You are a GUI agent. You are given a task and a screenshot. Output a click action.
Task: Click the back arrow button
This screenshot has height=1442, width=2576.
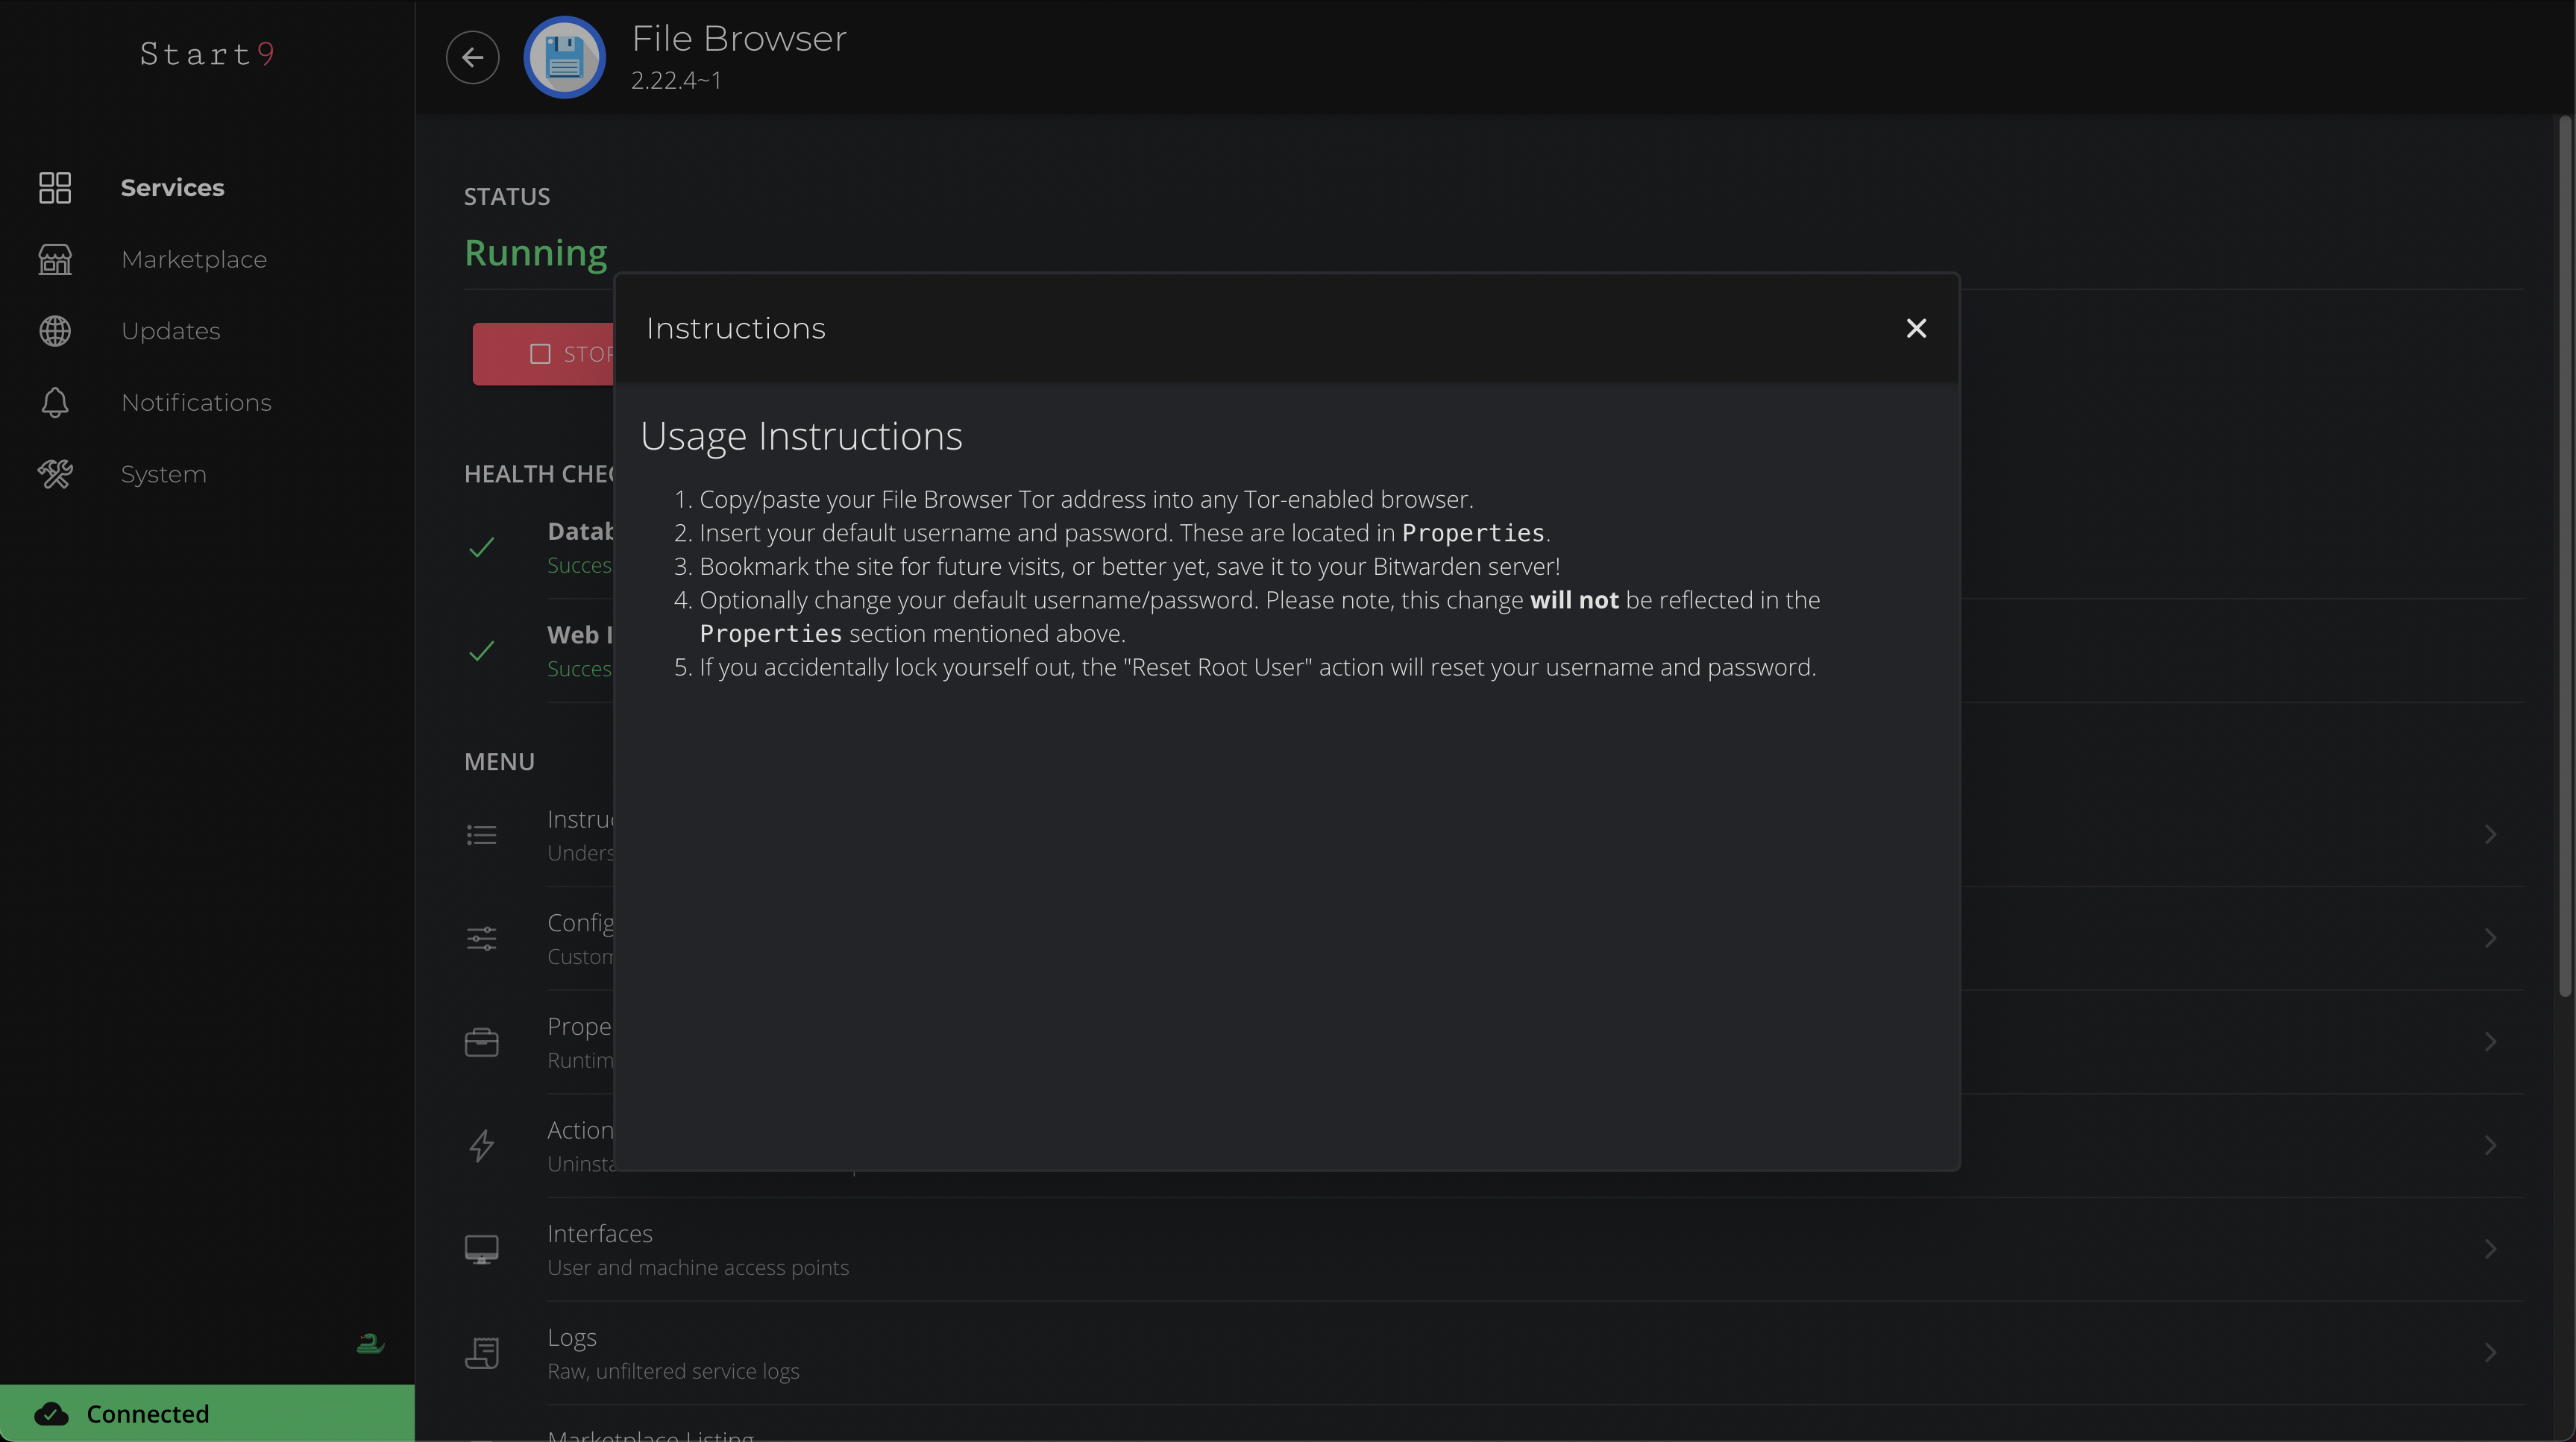point(472,57)
